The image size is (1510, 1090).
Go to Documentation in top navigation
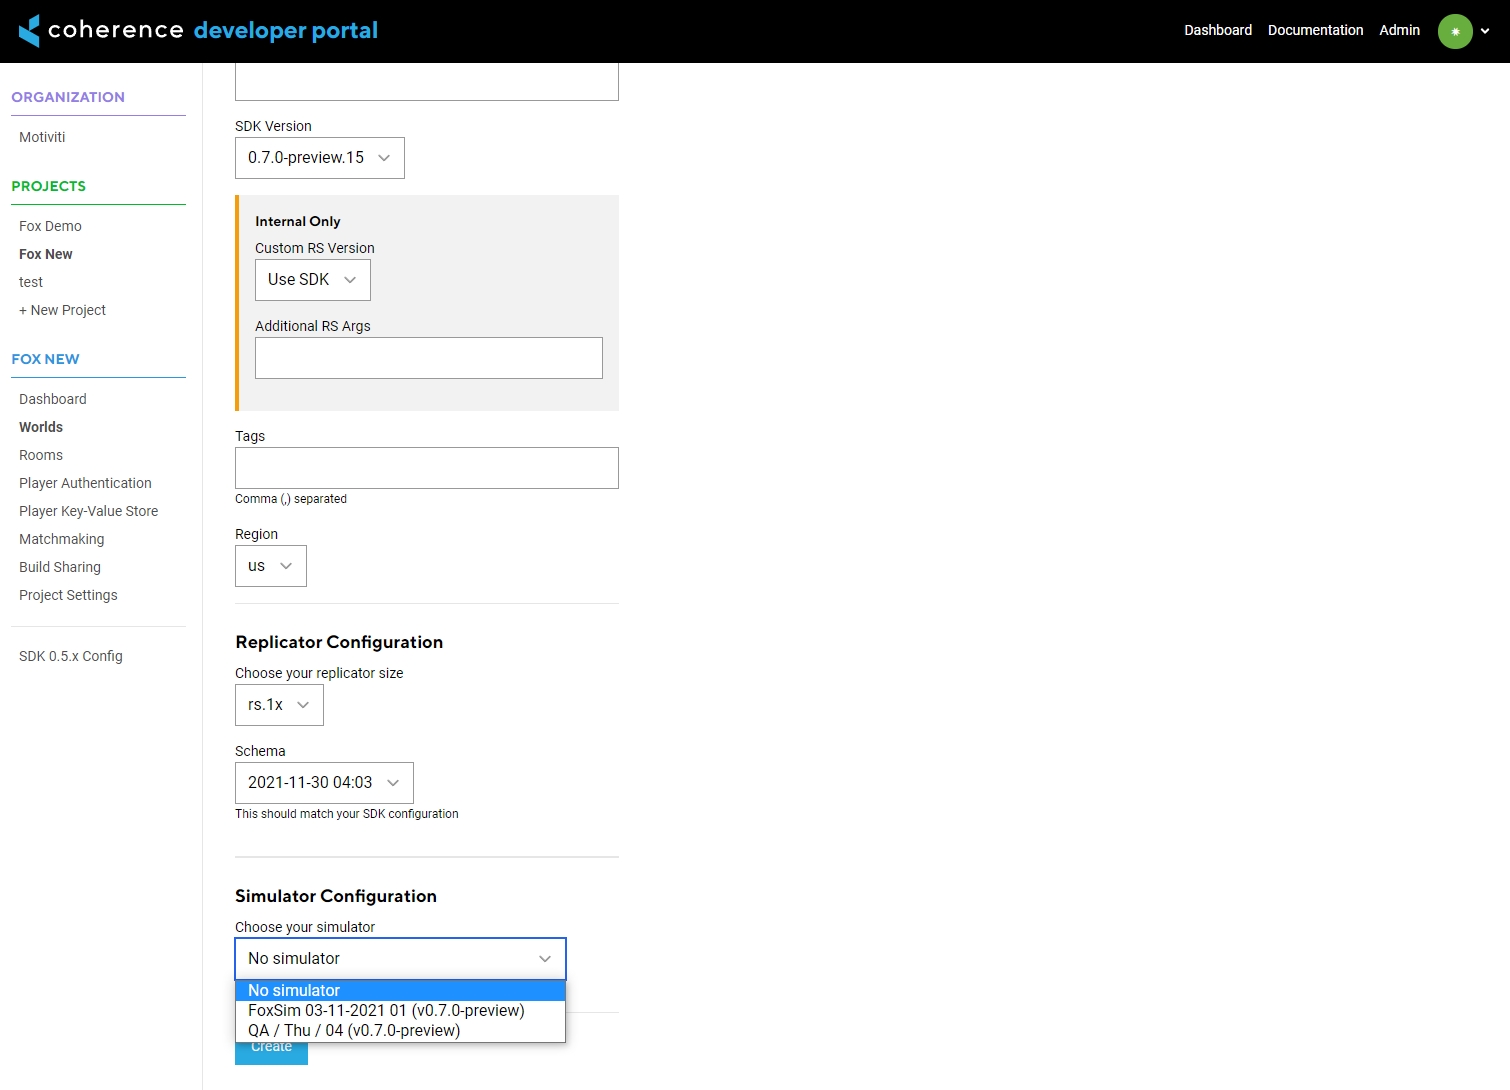pos(1315,30)
